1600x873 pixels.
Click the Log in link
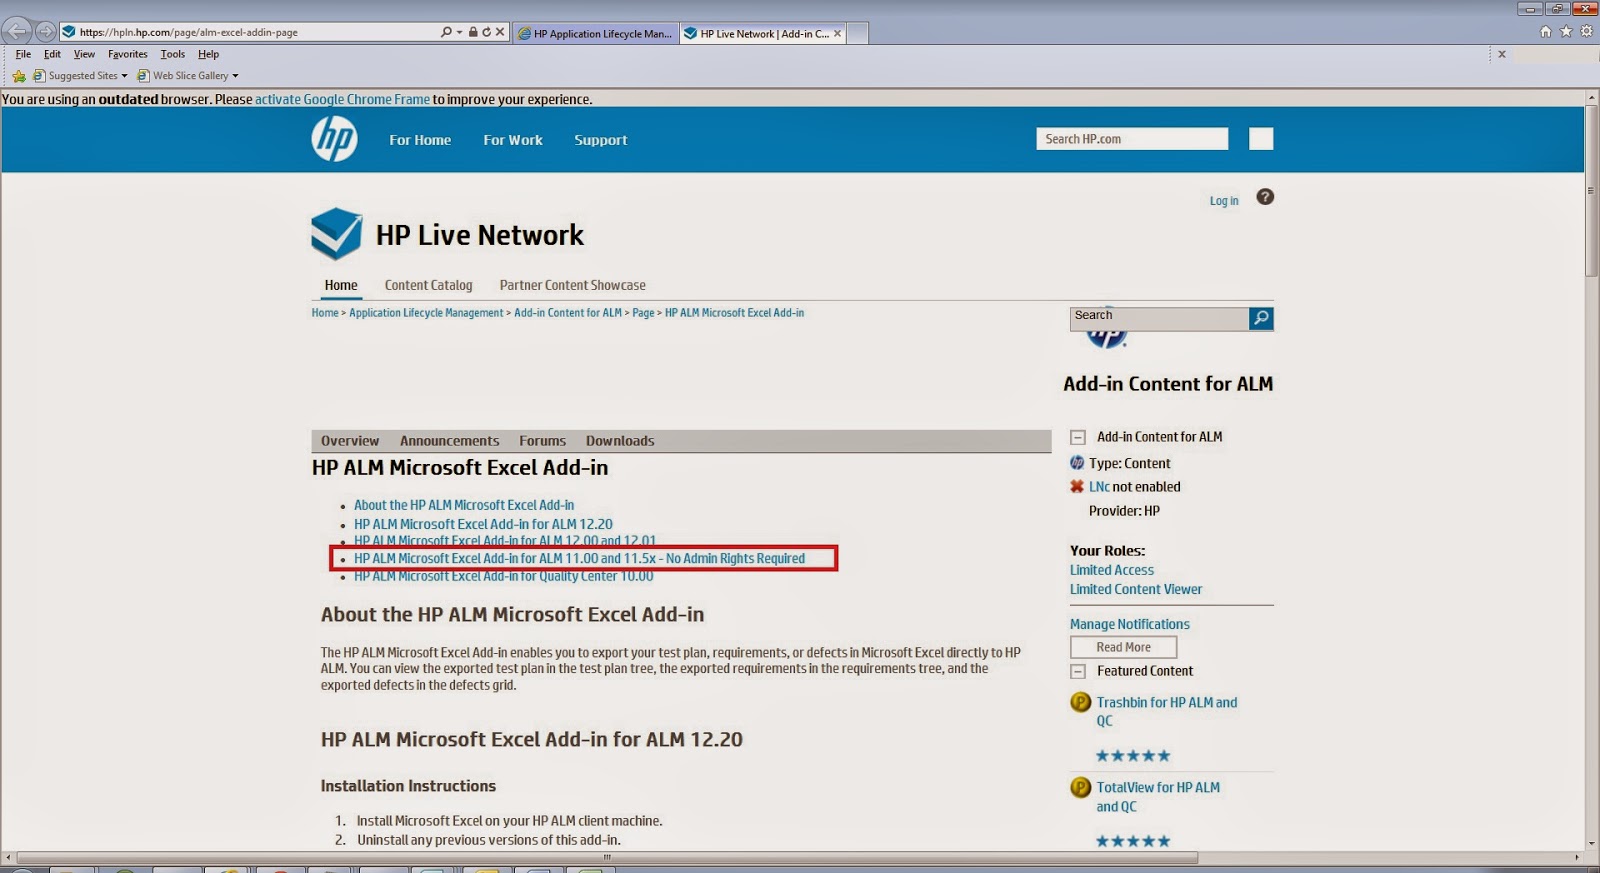click(1224, 201)
